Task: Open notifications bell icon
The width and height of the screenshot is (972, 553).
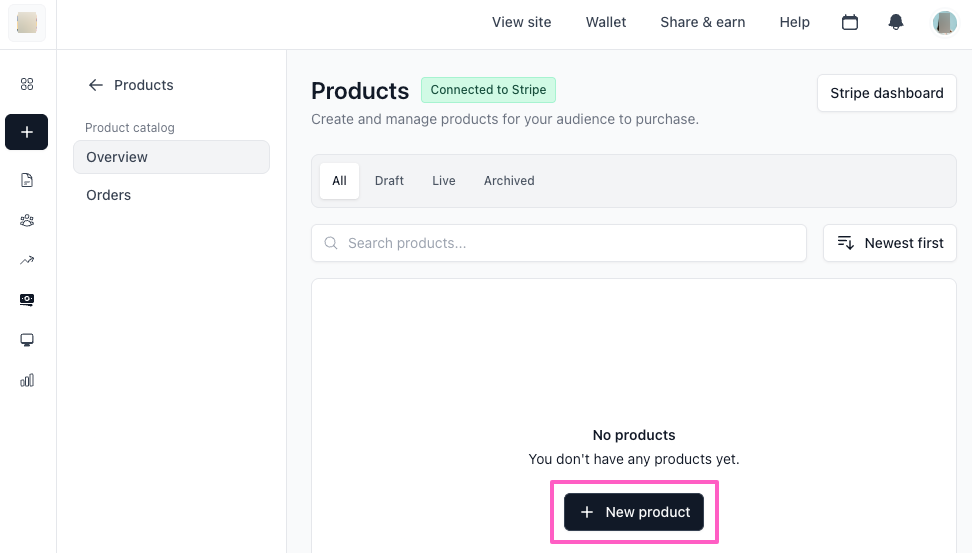Action: (x=896, y=22)
